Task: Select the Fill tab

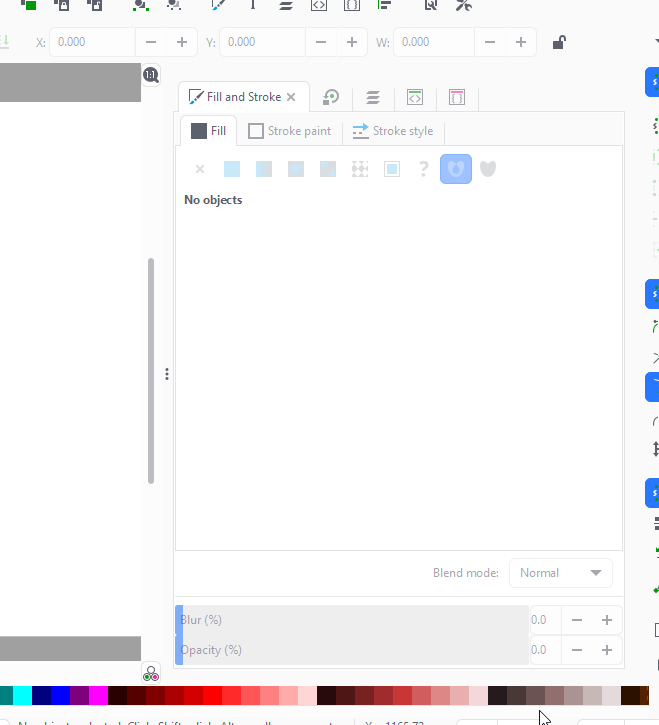Action: point(208,131)
